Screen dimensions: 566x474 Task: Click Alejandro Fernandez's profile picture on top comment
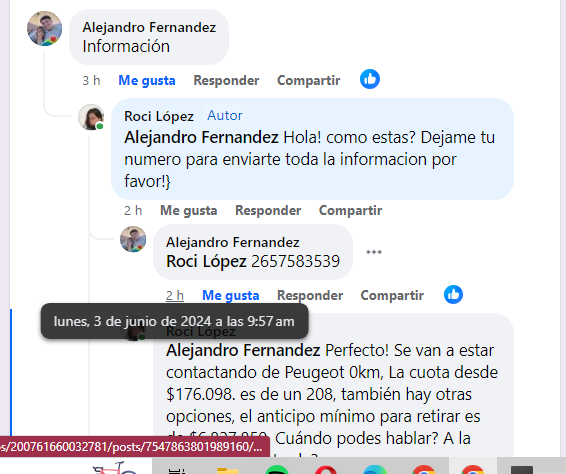click(x=44, y=29)
